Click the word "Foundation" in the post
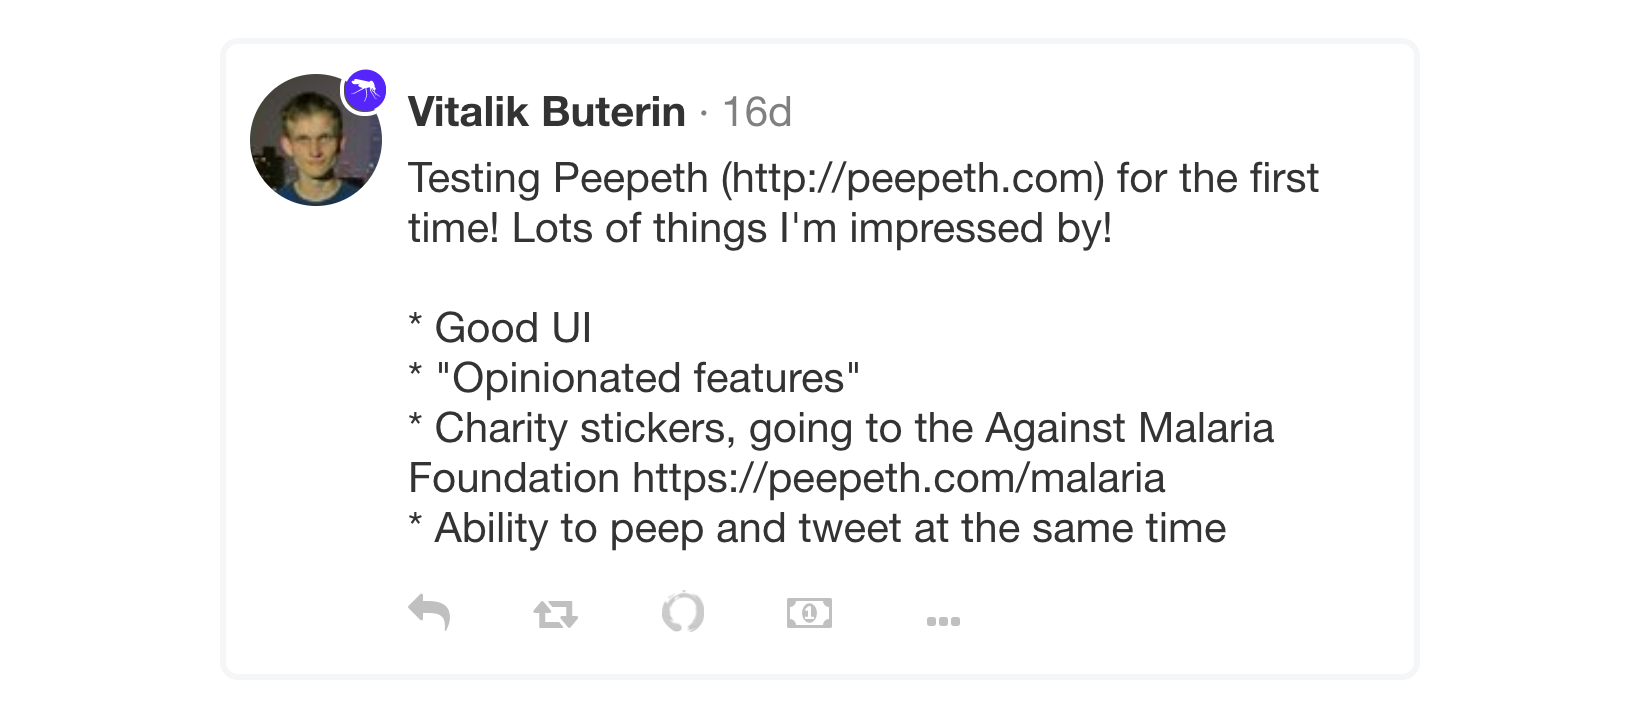The width and height of the screenshot is (1633, 714). [x=514, y=478]
